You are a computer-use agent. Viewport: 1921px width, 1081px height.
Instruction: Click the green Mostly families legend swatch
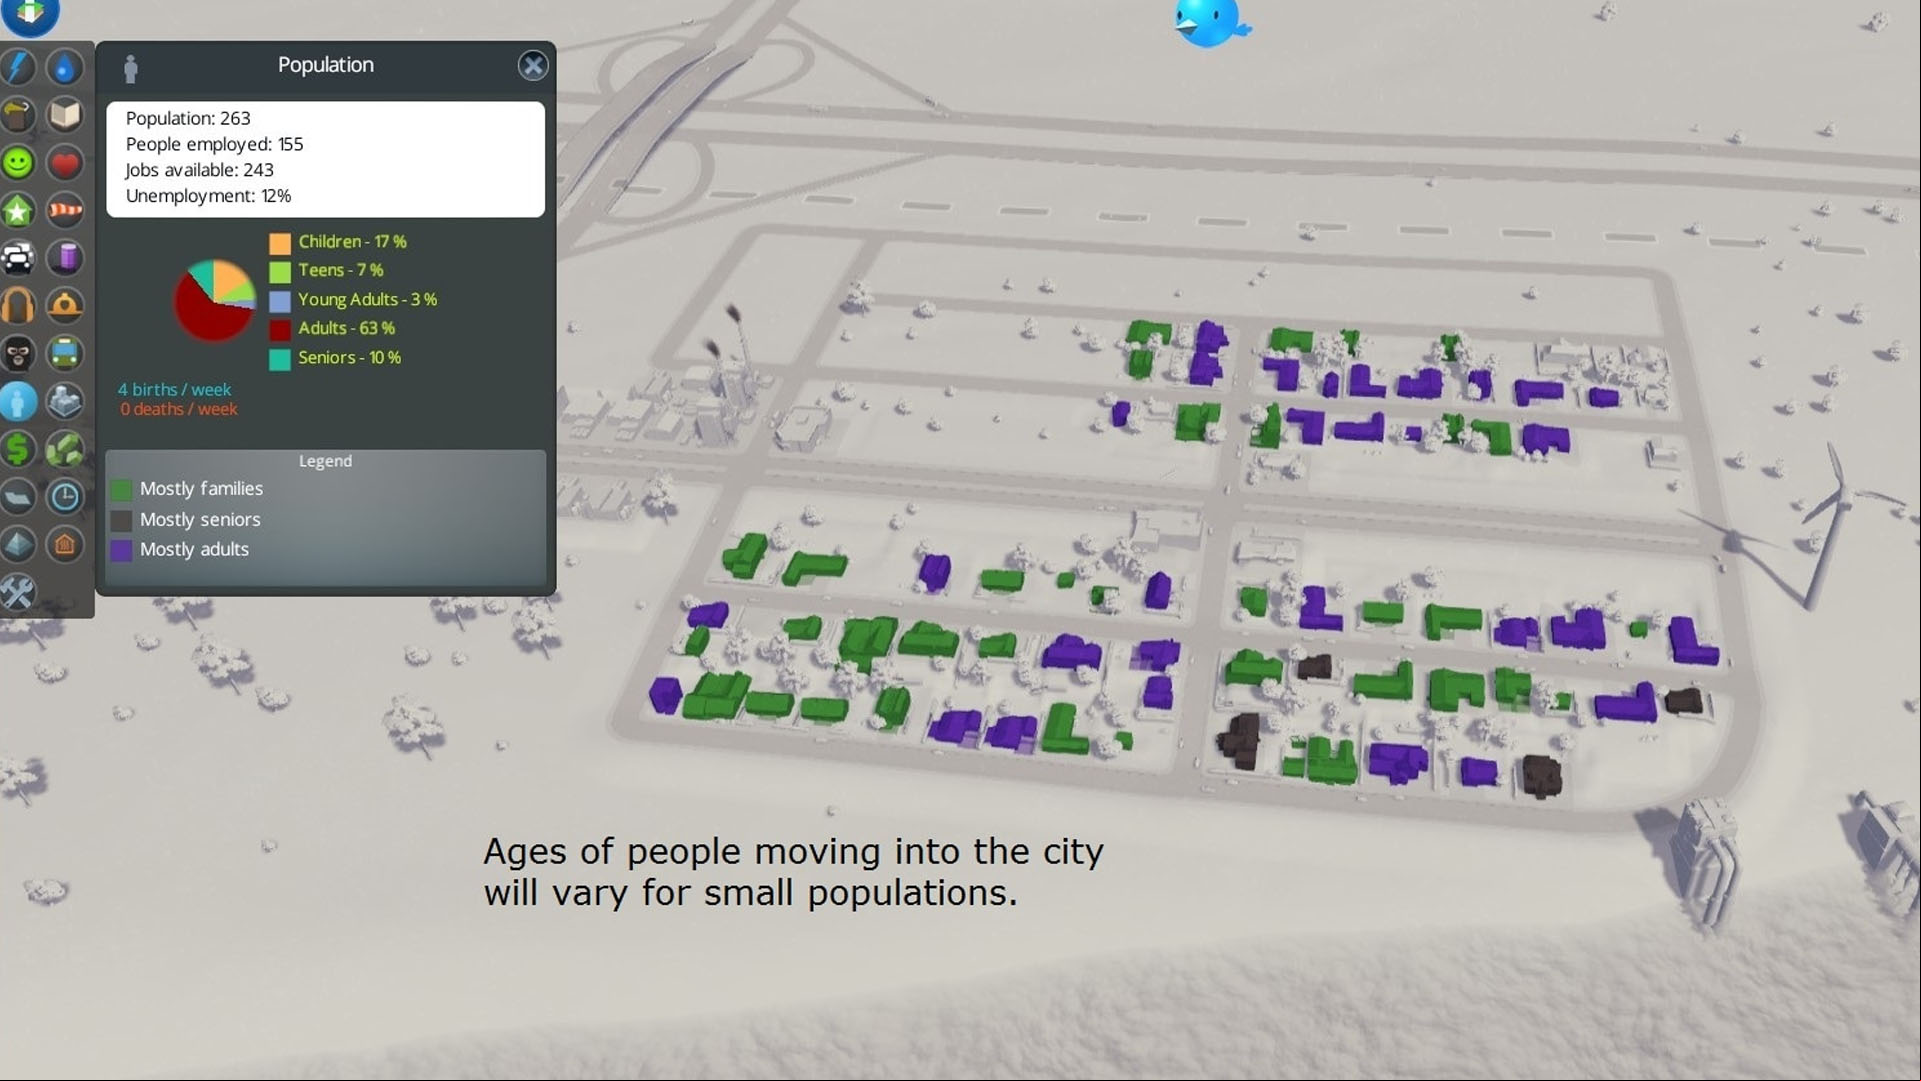(121, 490)
